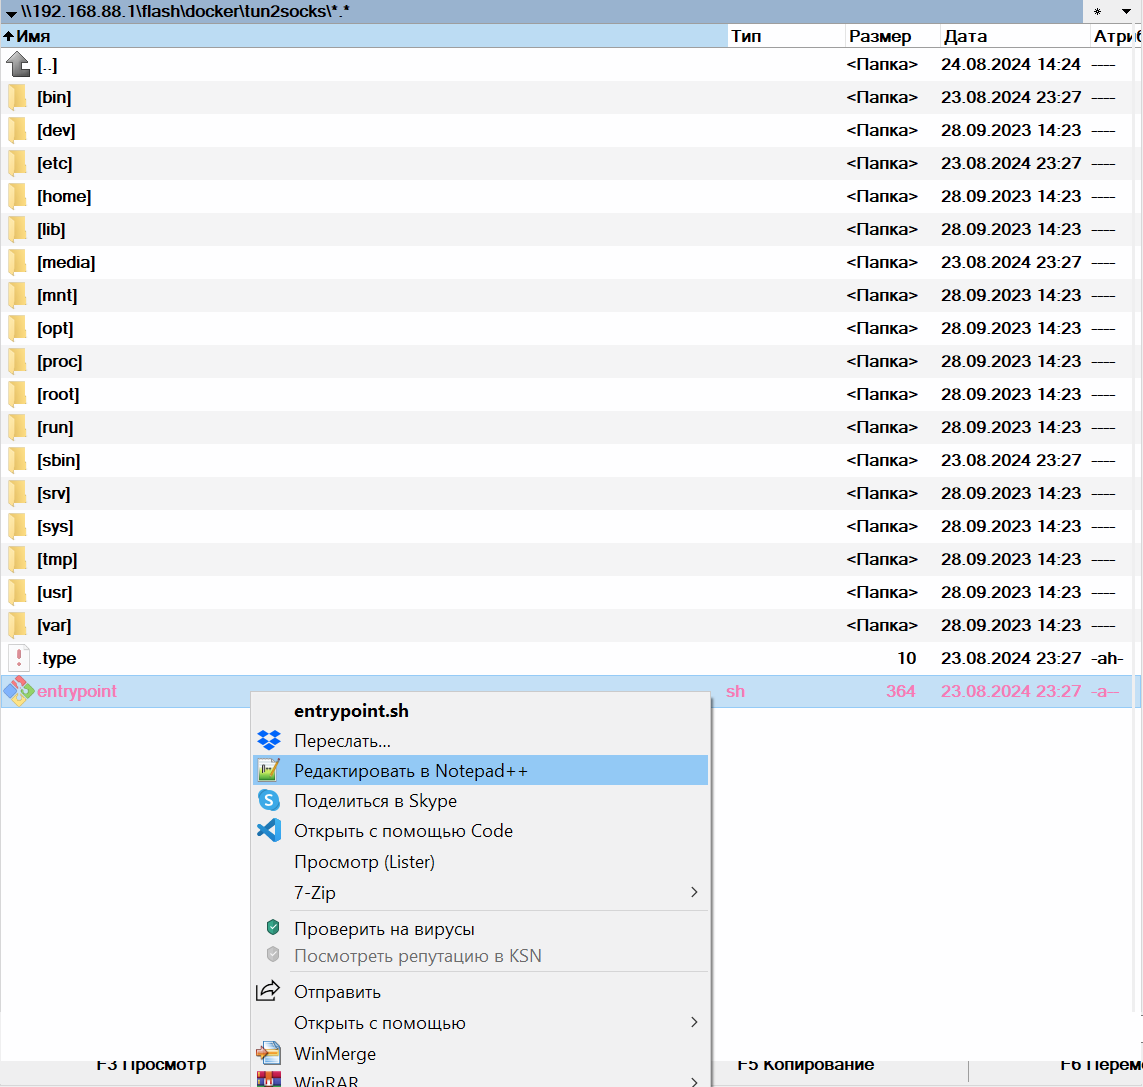Screen dimensions: 1143x1087
Task: Open the directory history dropdown arrow at top right
Action: click(x=1126, y=12)
